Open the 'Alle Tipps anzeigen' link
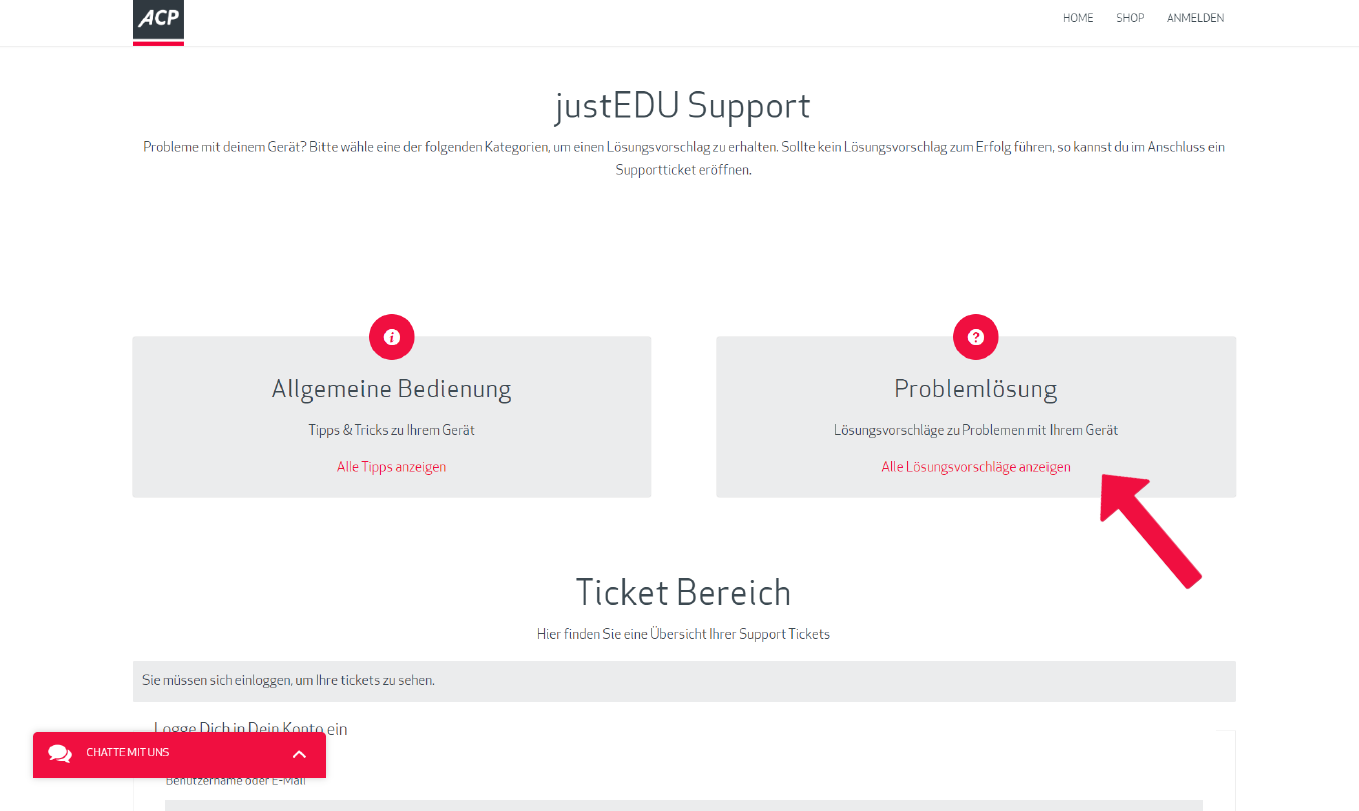This screenshot has height=811, width=1359. pyautogui.click(x=391, y=467)
